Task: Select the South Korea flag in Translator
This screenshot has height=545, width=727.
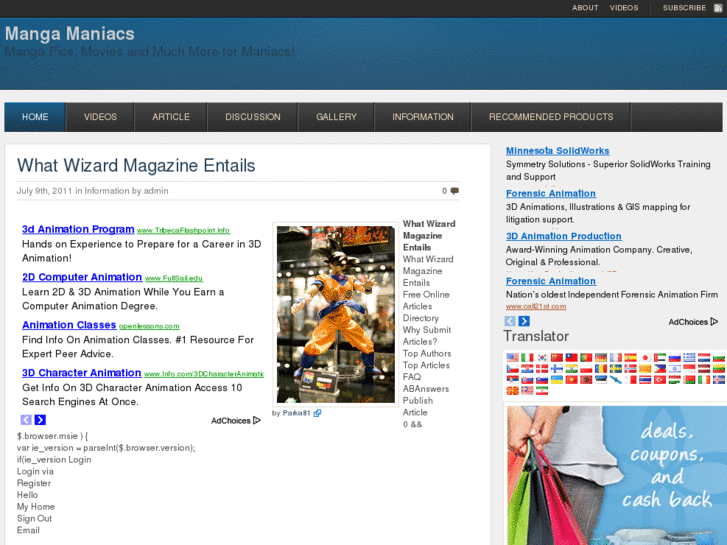Action: coord(542,358)
